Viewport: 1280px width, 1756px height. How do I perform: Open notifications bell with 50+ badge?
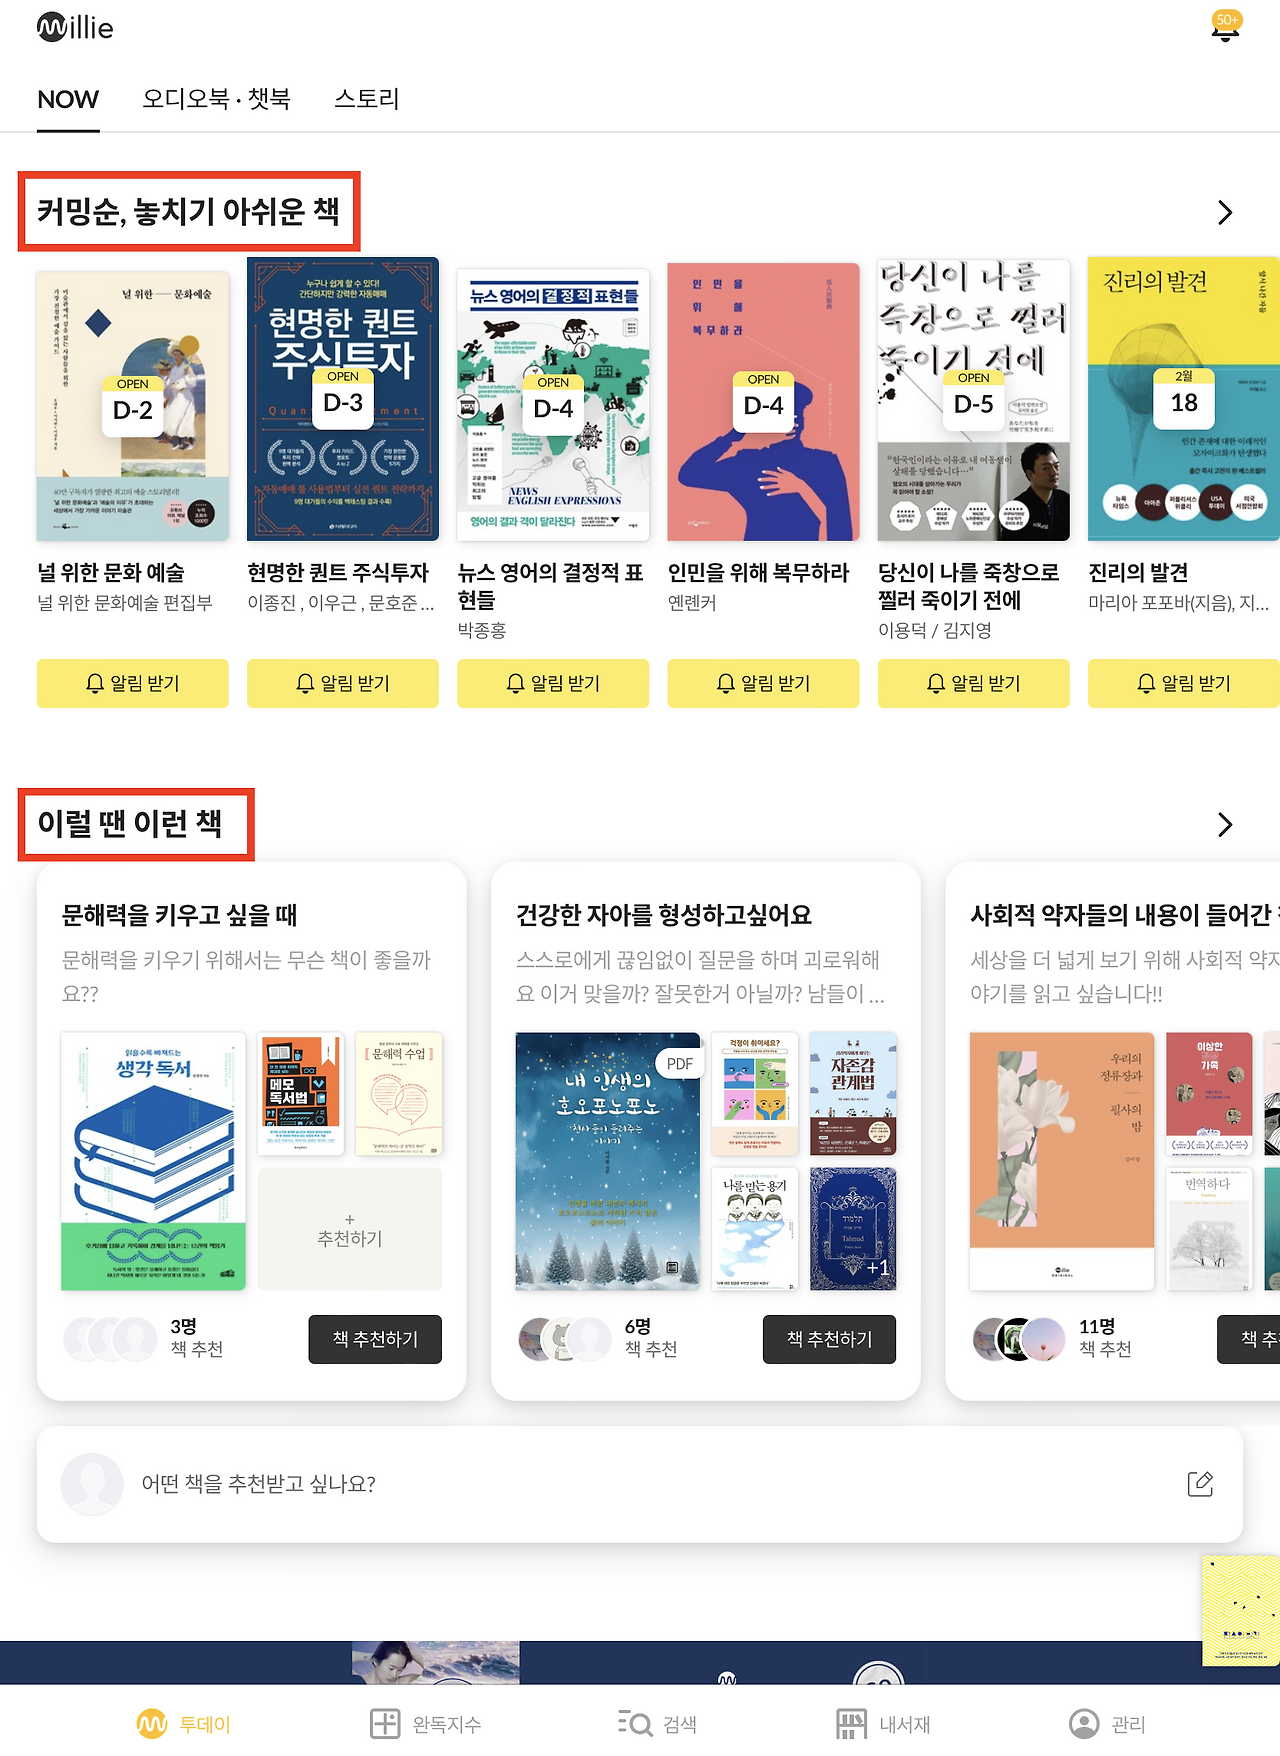[x=1226, y=27]
